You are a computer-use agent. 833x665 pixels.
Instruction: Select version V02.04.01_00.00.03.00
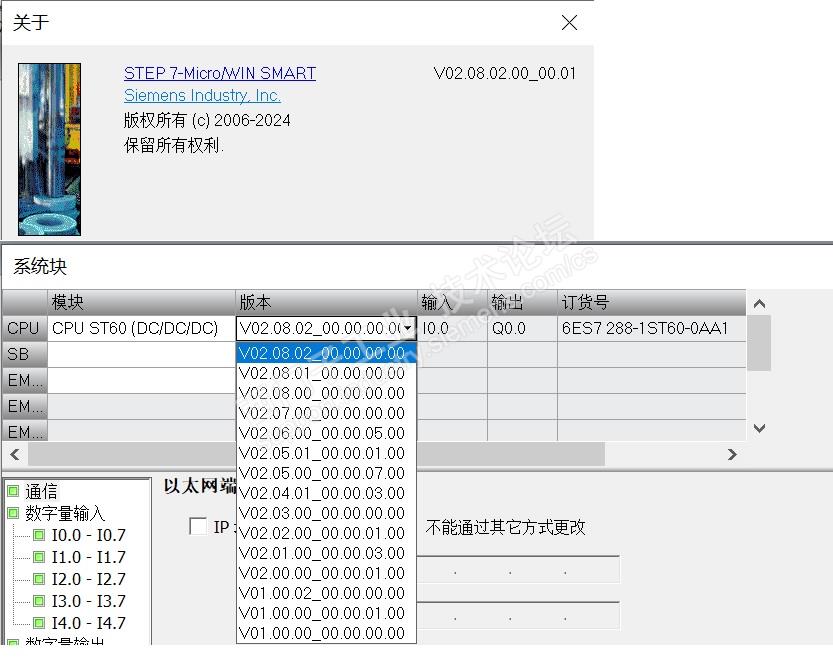coord(326,493)
